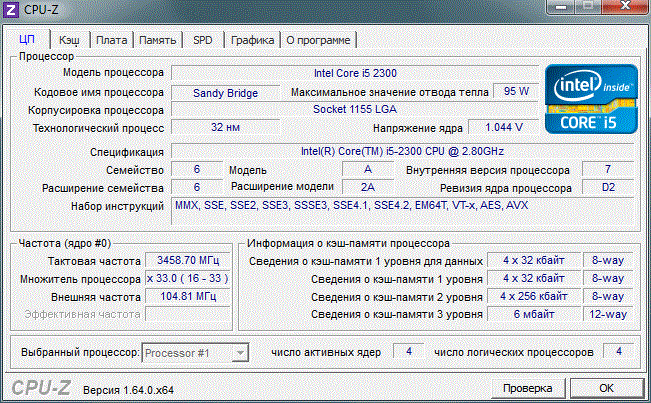The image size is (651, 403).
Task: Select the 3458.70 МГц clock speed value
Action: (x=187, y=259)
